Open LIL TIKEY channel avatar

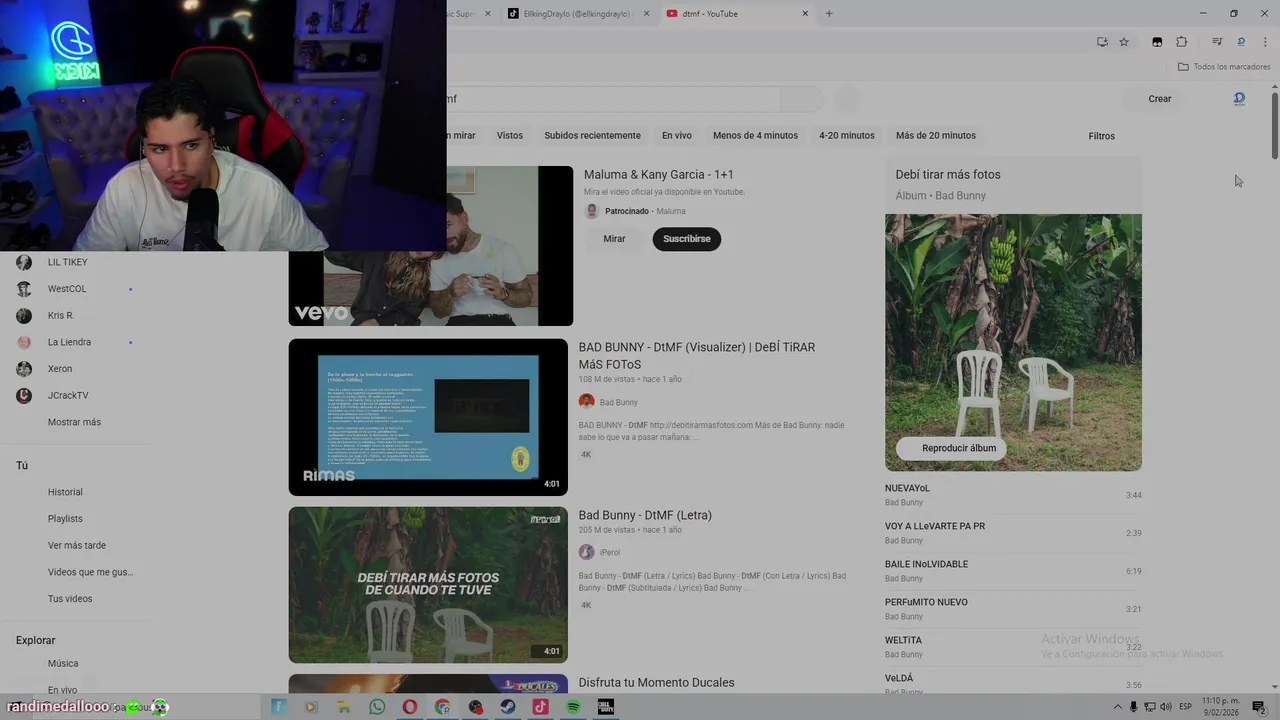point(24,262)
